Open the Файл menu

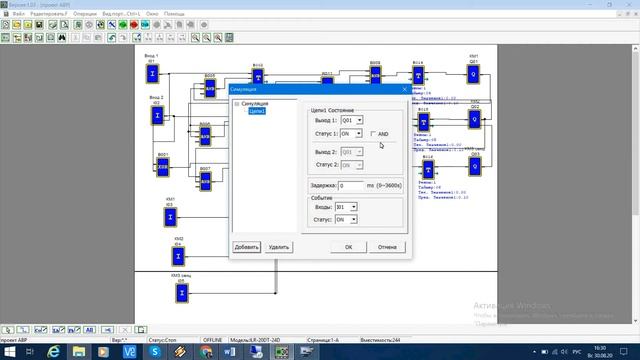click(19, 14)
